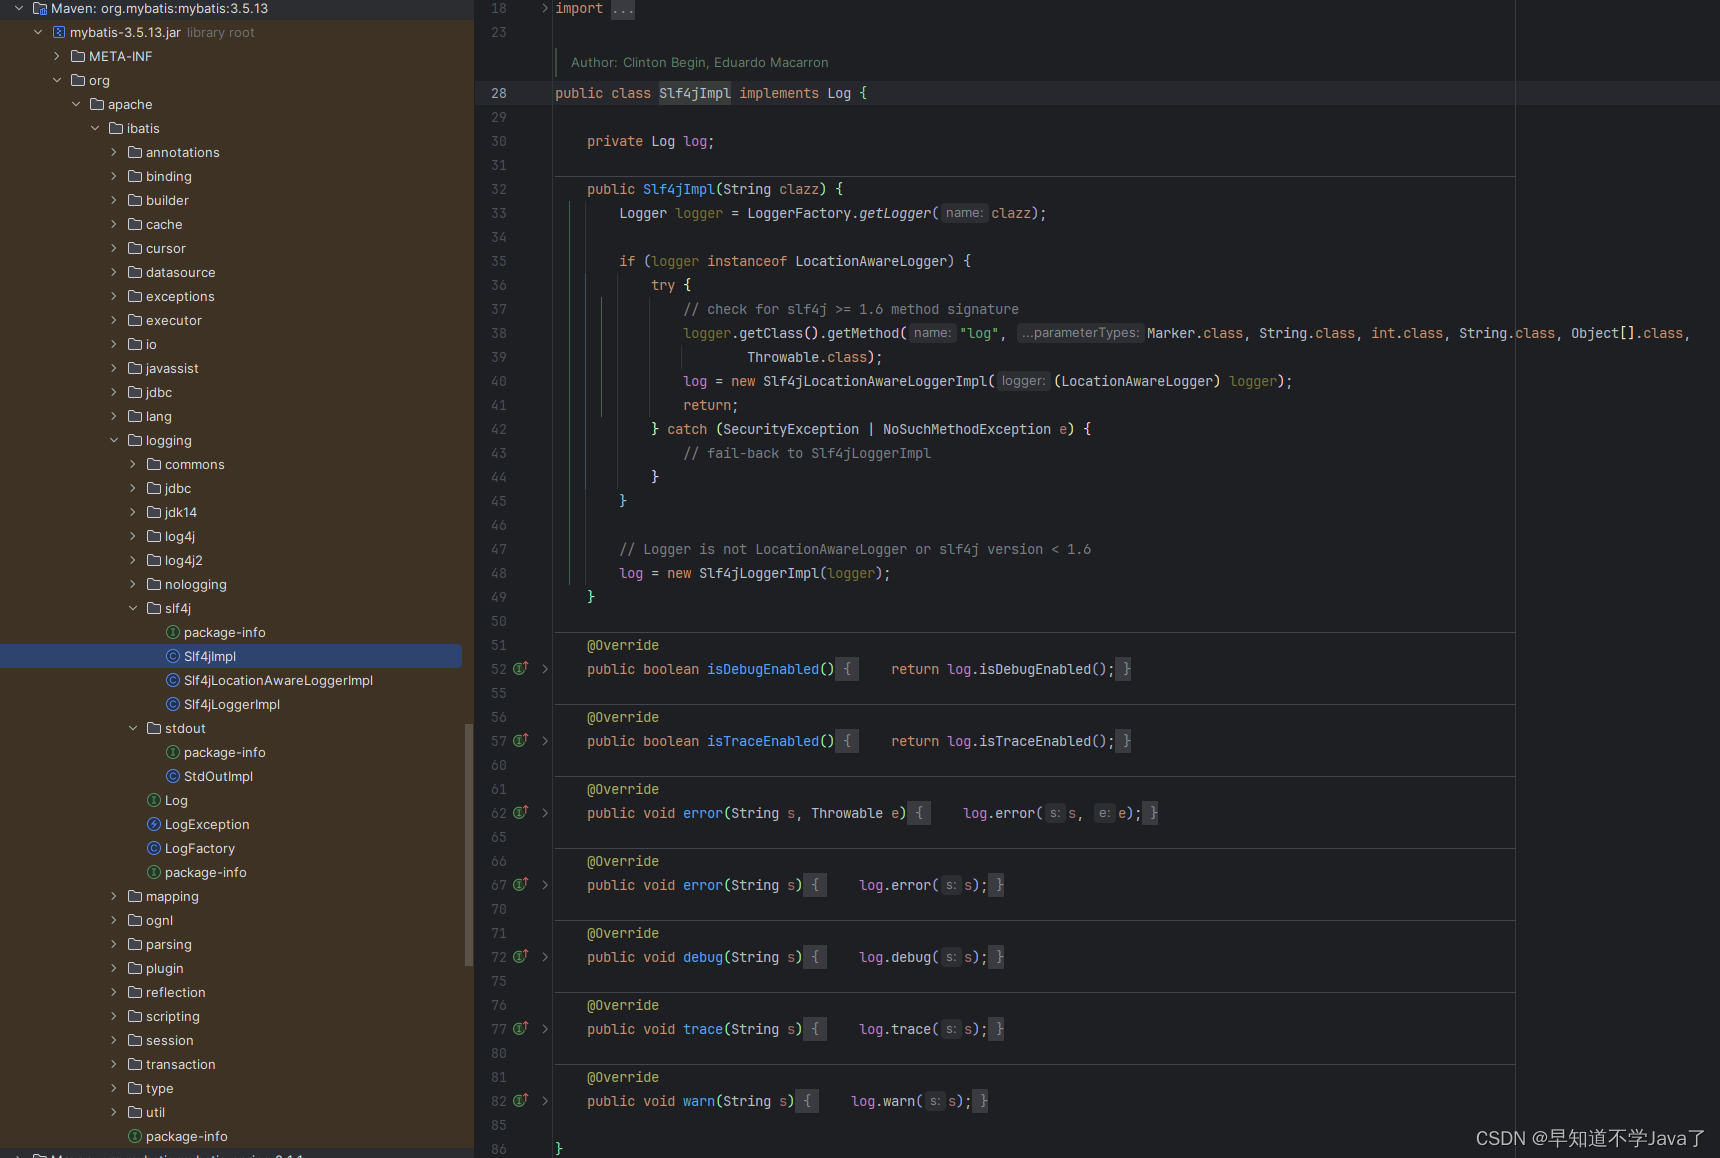
Task: Collapse the slf4j package node
Action: pyautogui.click(x=133, y=608)
